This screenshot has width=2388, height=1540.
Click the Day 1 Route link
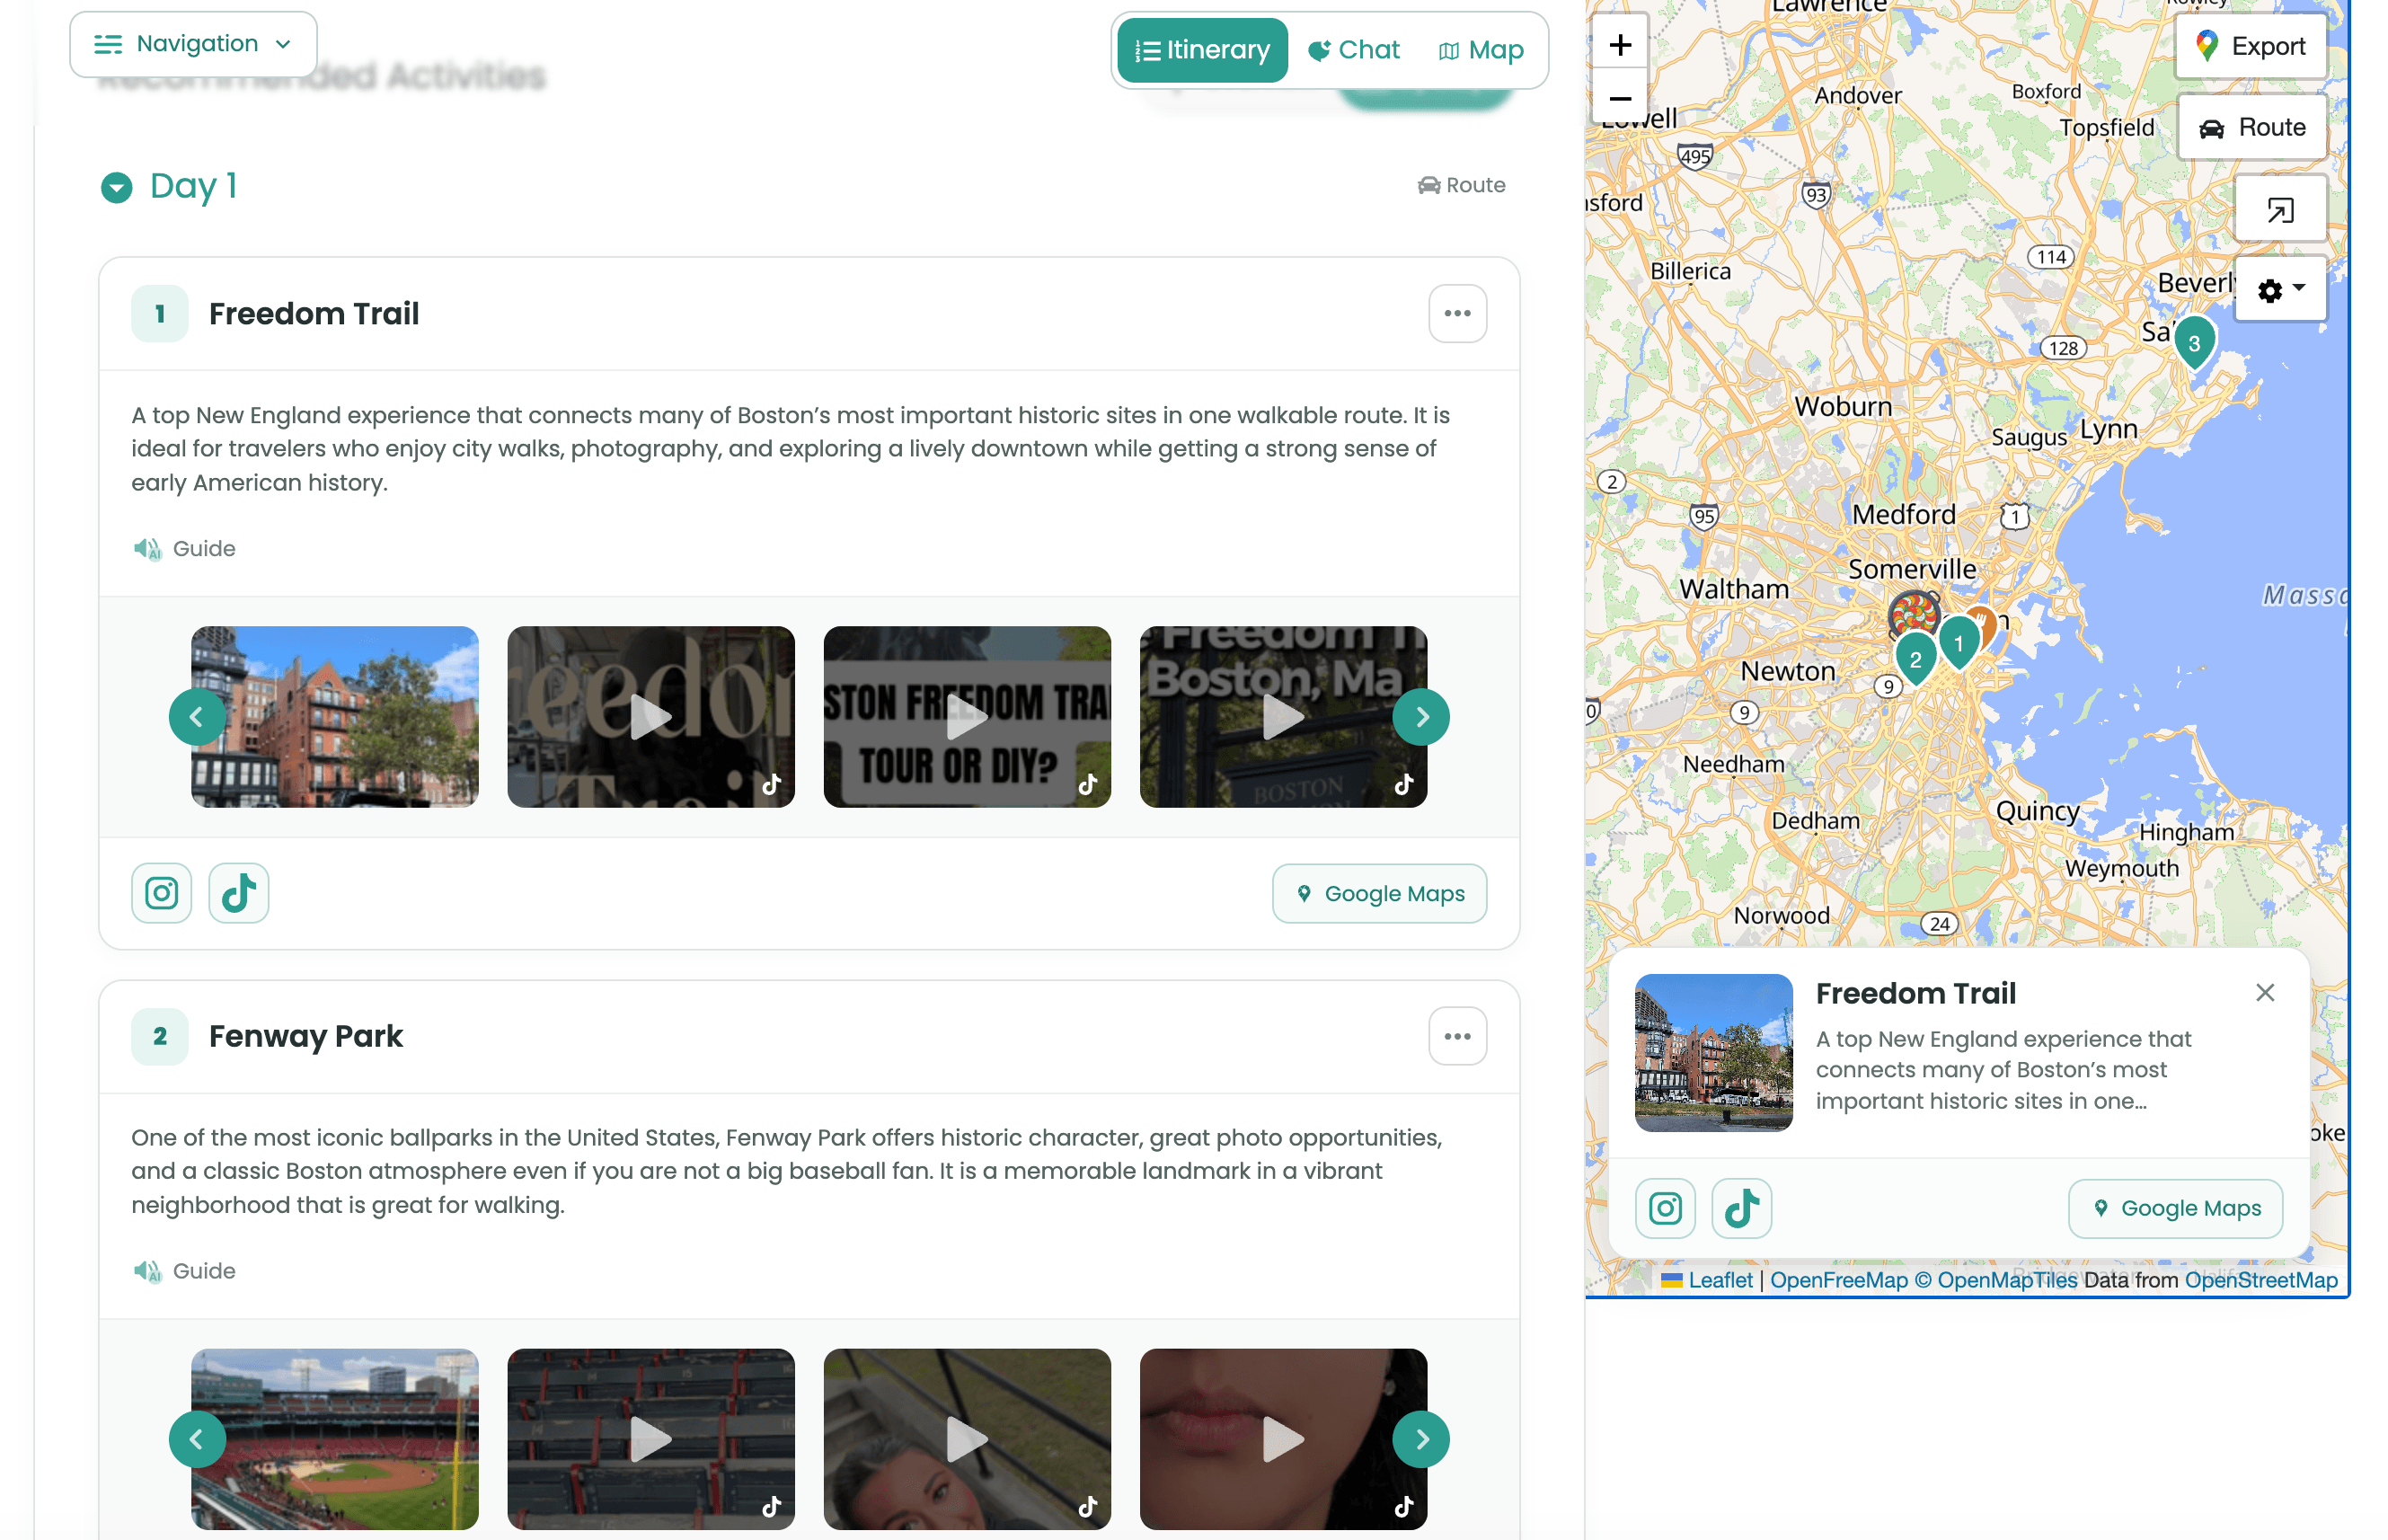click(1461, 185)
